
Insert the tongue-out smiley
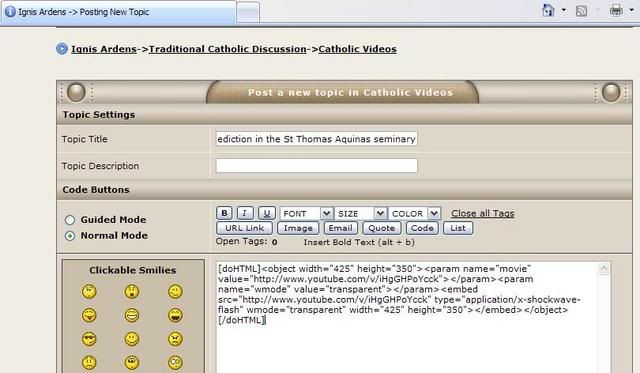89,315
